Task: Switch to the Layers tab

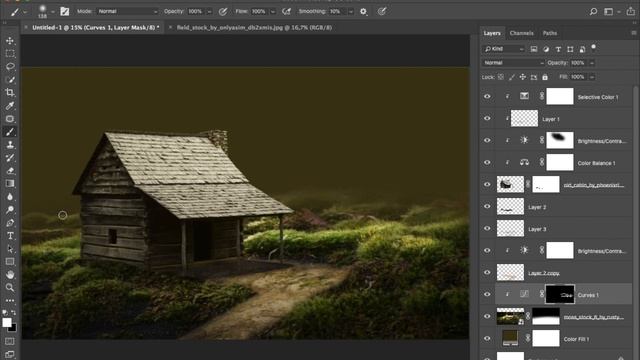Action: pyautogui.click(x=492, y=33)
